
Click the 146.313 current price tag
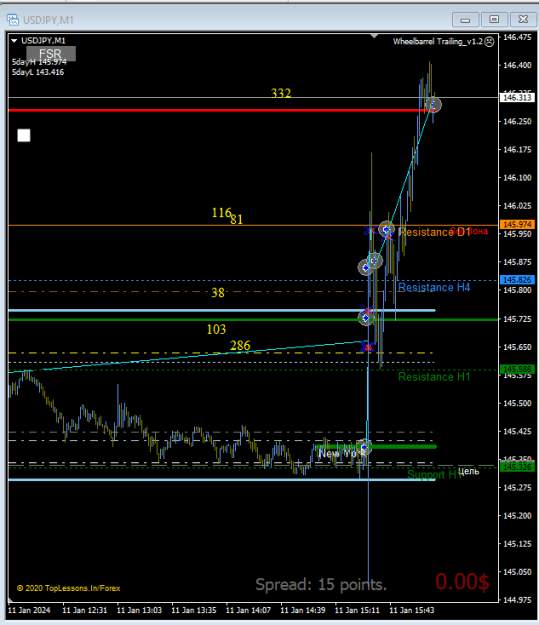pos(517,98)
